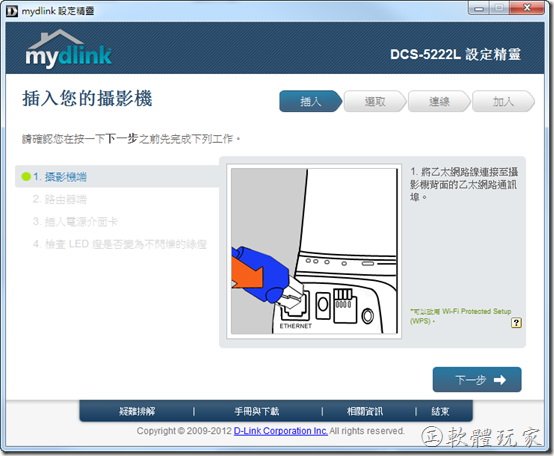This screenshot has height=456, width=554.
Task: Click the arrow icon on 下一步 button
Action: pos(500,380)
